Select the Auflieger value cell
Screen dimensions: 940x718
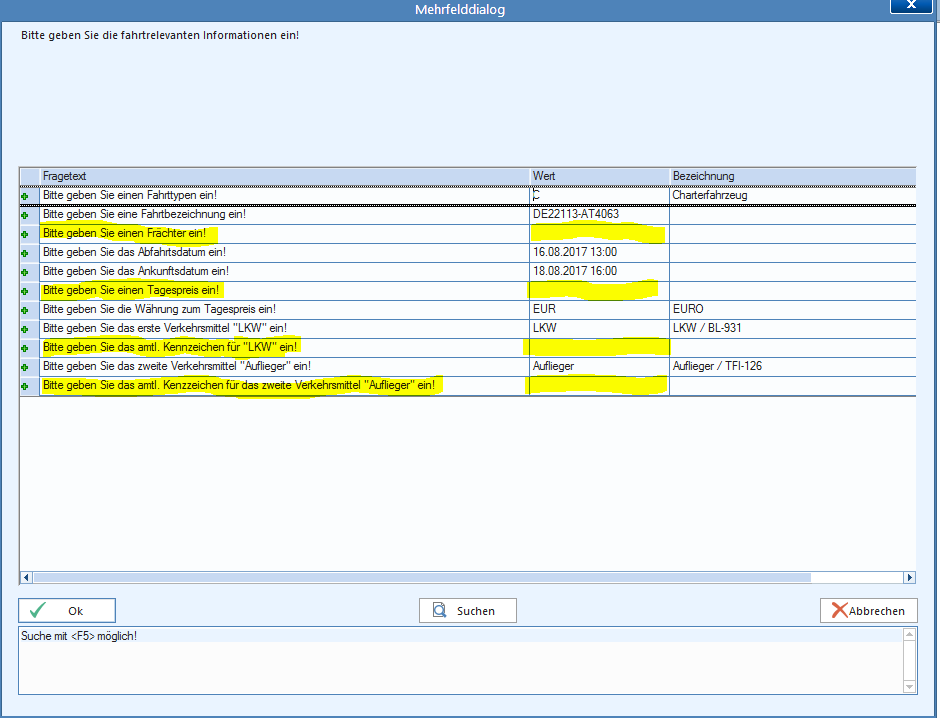tap(599, 366)
